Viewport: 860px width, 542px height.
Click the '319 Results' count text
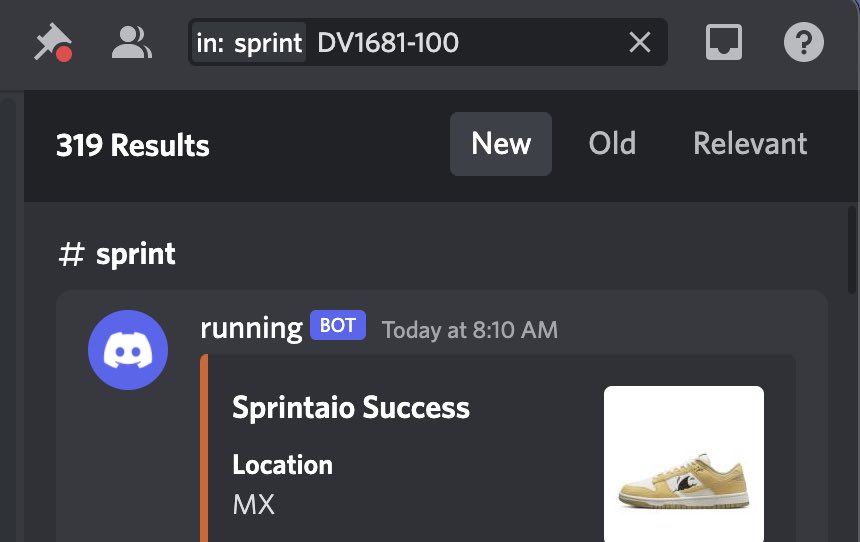click(133, 145)
